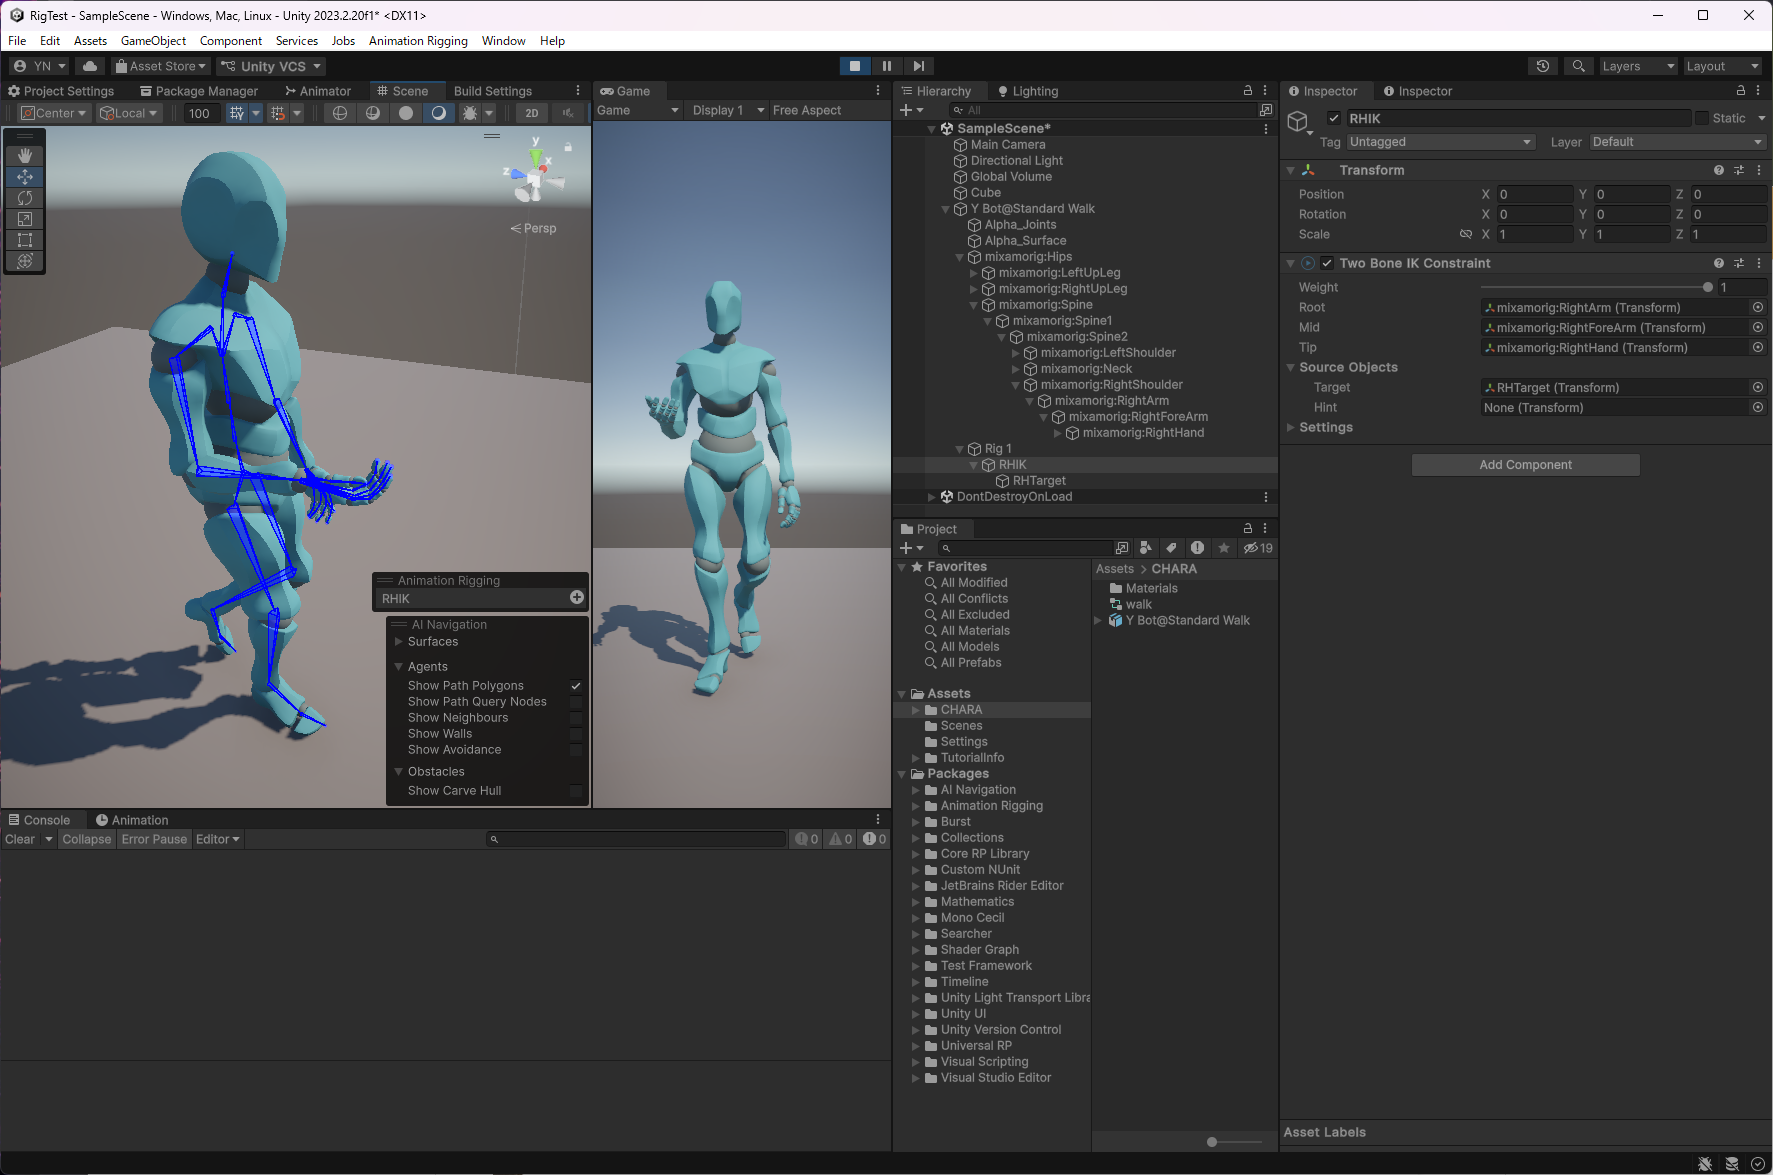Select the Rotate tool in Scene
Viewport: 1773px width, 1175px height.
point(25,198)
